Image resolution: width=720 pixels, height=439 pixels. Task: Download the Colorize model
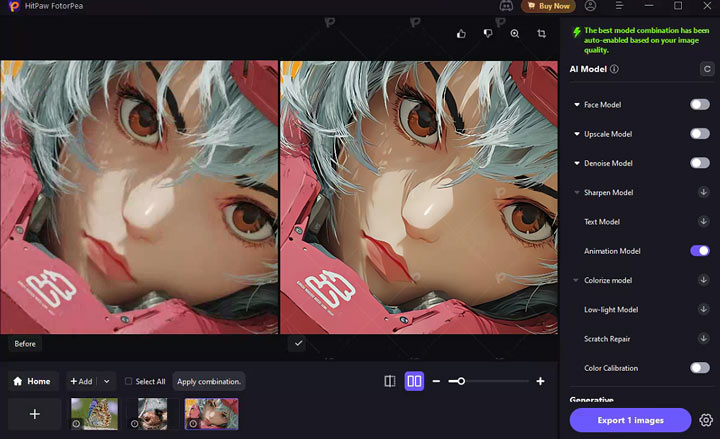703,280
